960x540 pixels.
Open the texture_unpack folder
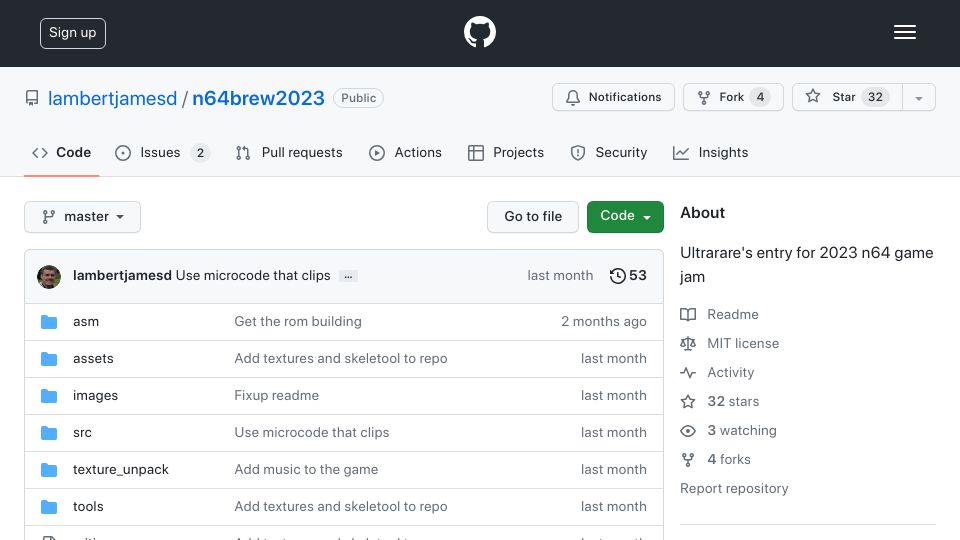[x=121, y=470]
